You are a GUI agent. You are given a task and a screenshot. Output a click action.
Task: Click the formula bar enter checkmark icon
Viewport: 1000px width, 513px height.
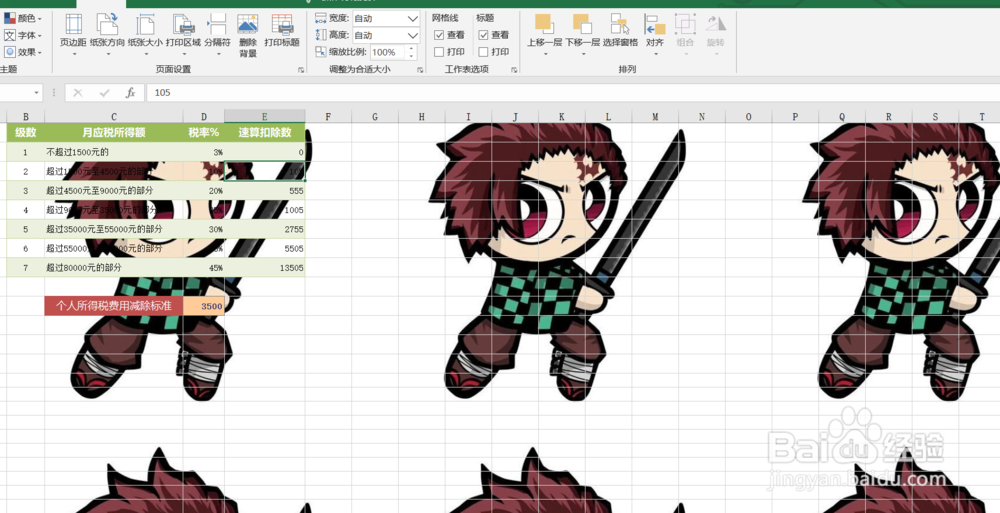(105, 93)
